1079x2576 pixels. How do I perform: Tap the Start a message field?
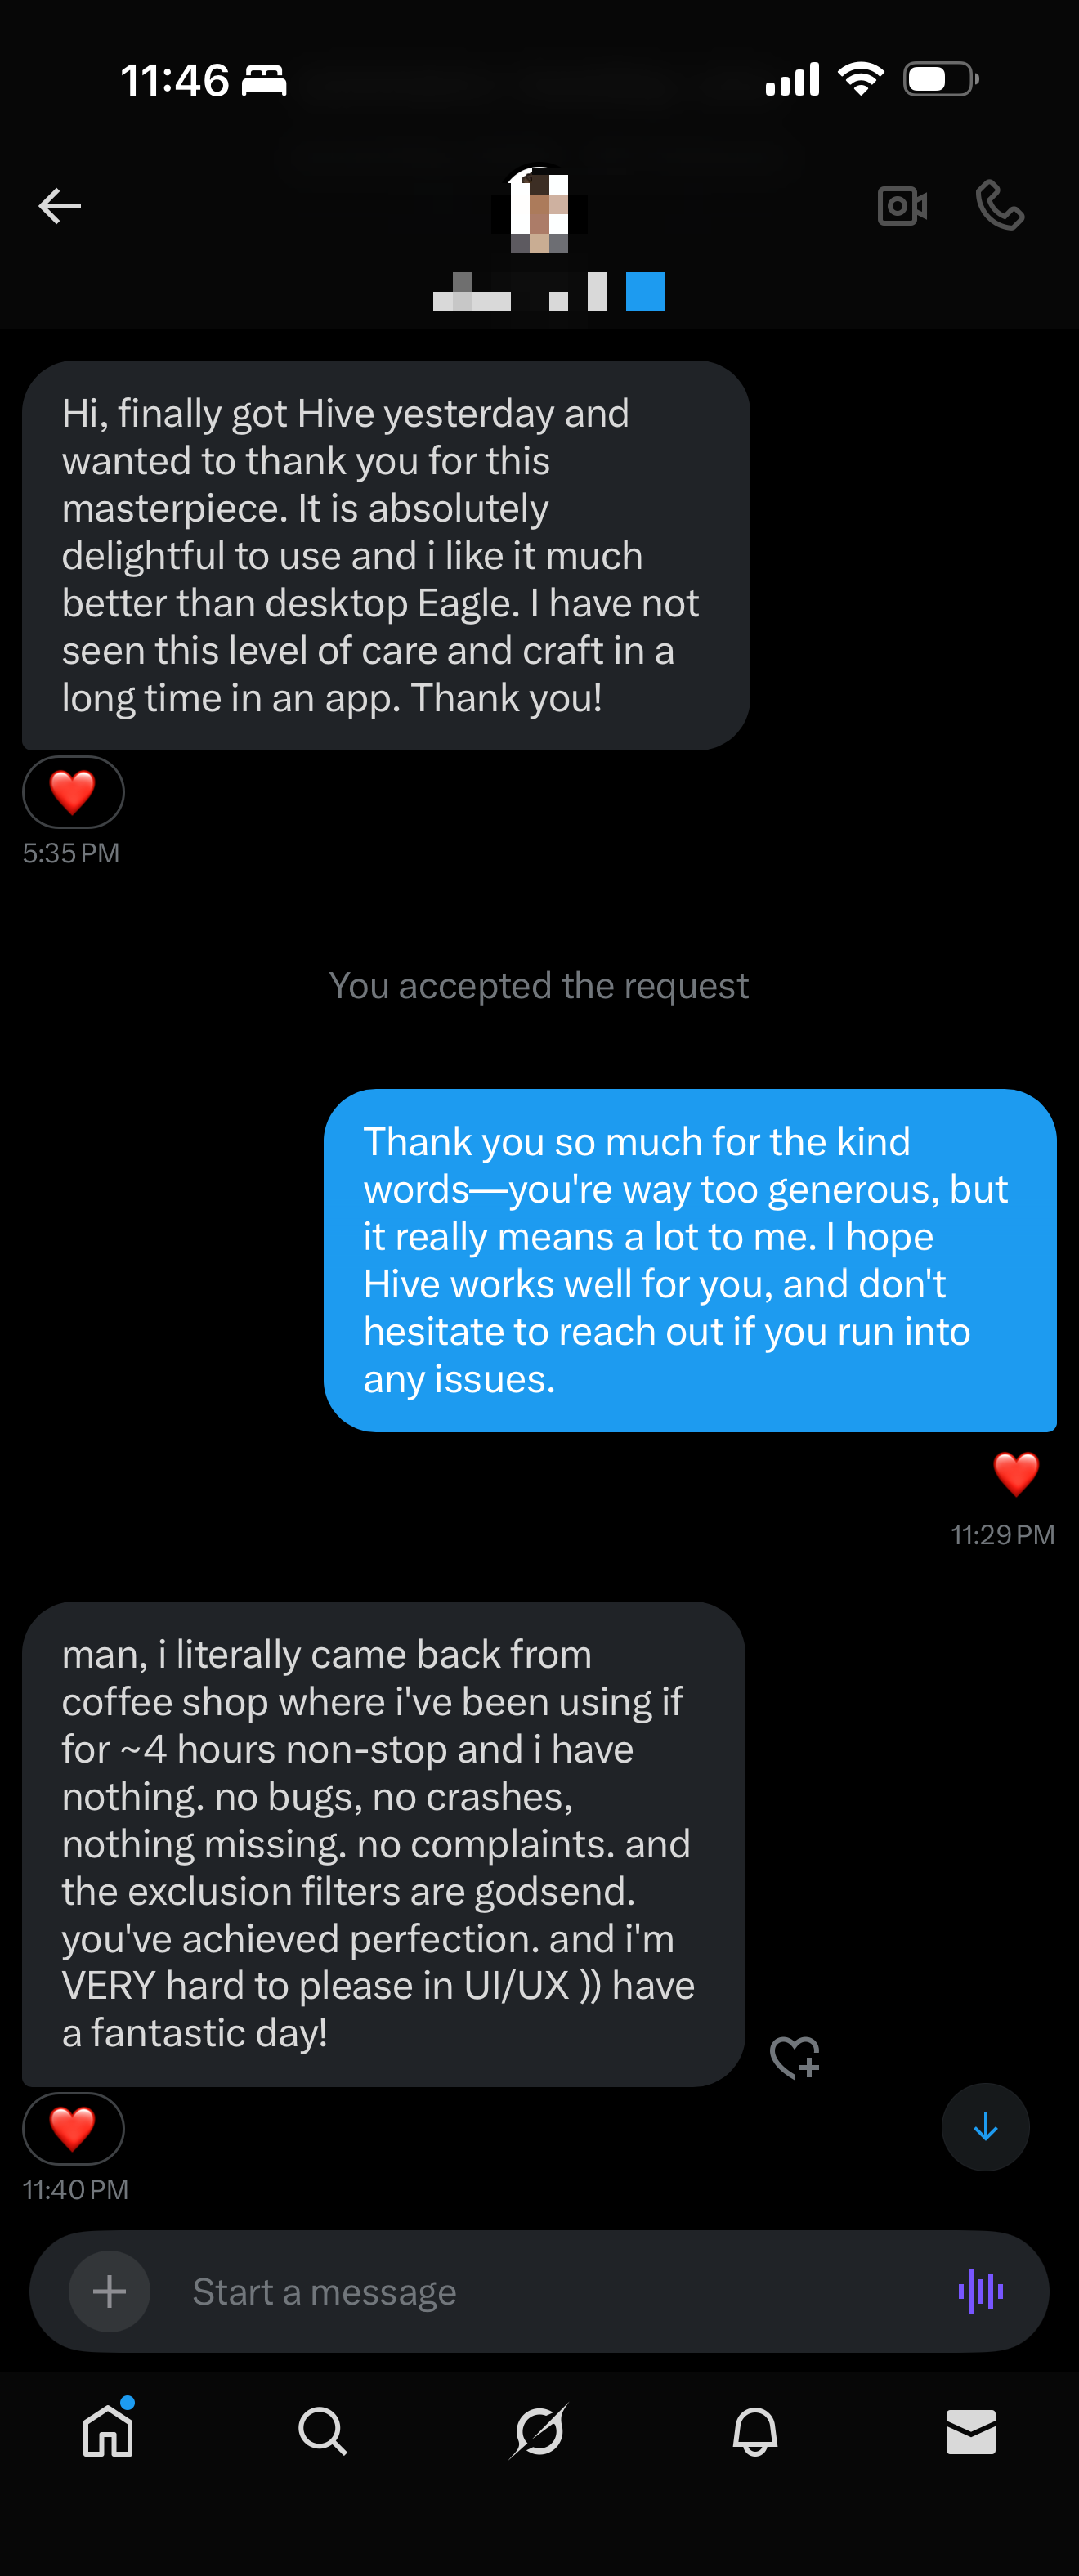(540, 2291)
